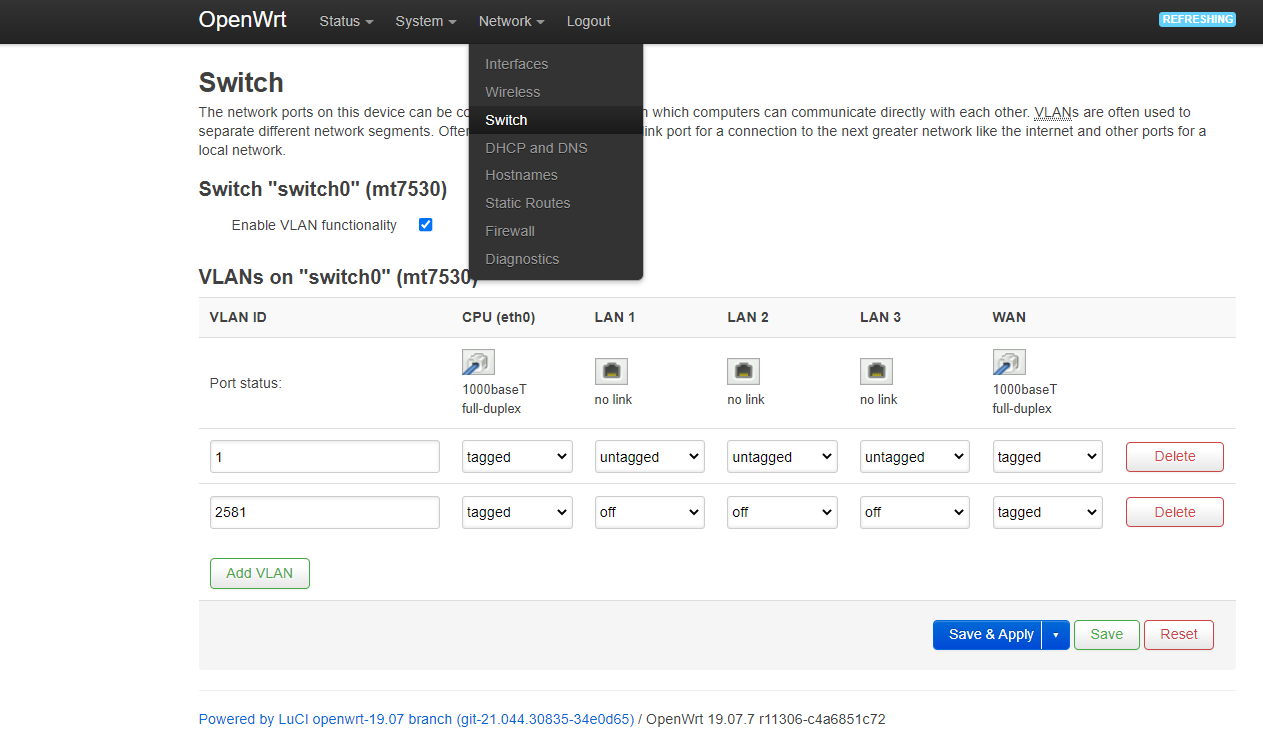The width and height of the screenshot is (1263, 746).
Task: Click the LAN 3 port status icon
Action: pyautogui.click(x=876, y=372)
